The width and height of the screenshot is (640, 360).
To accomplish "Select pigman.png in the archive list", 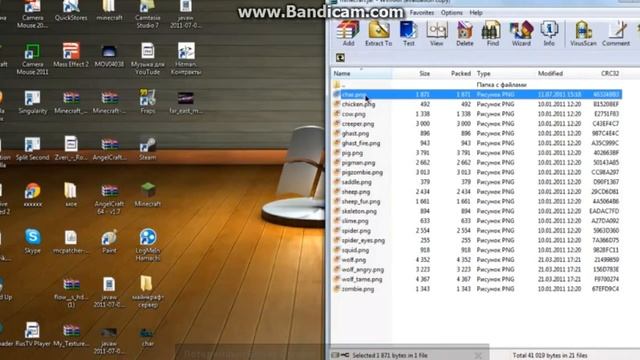I will (477, 162).
